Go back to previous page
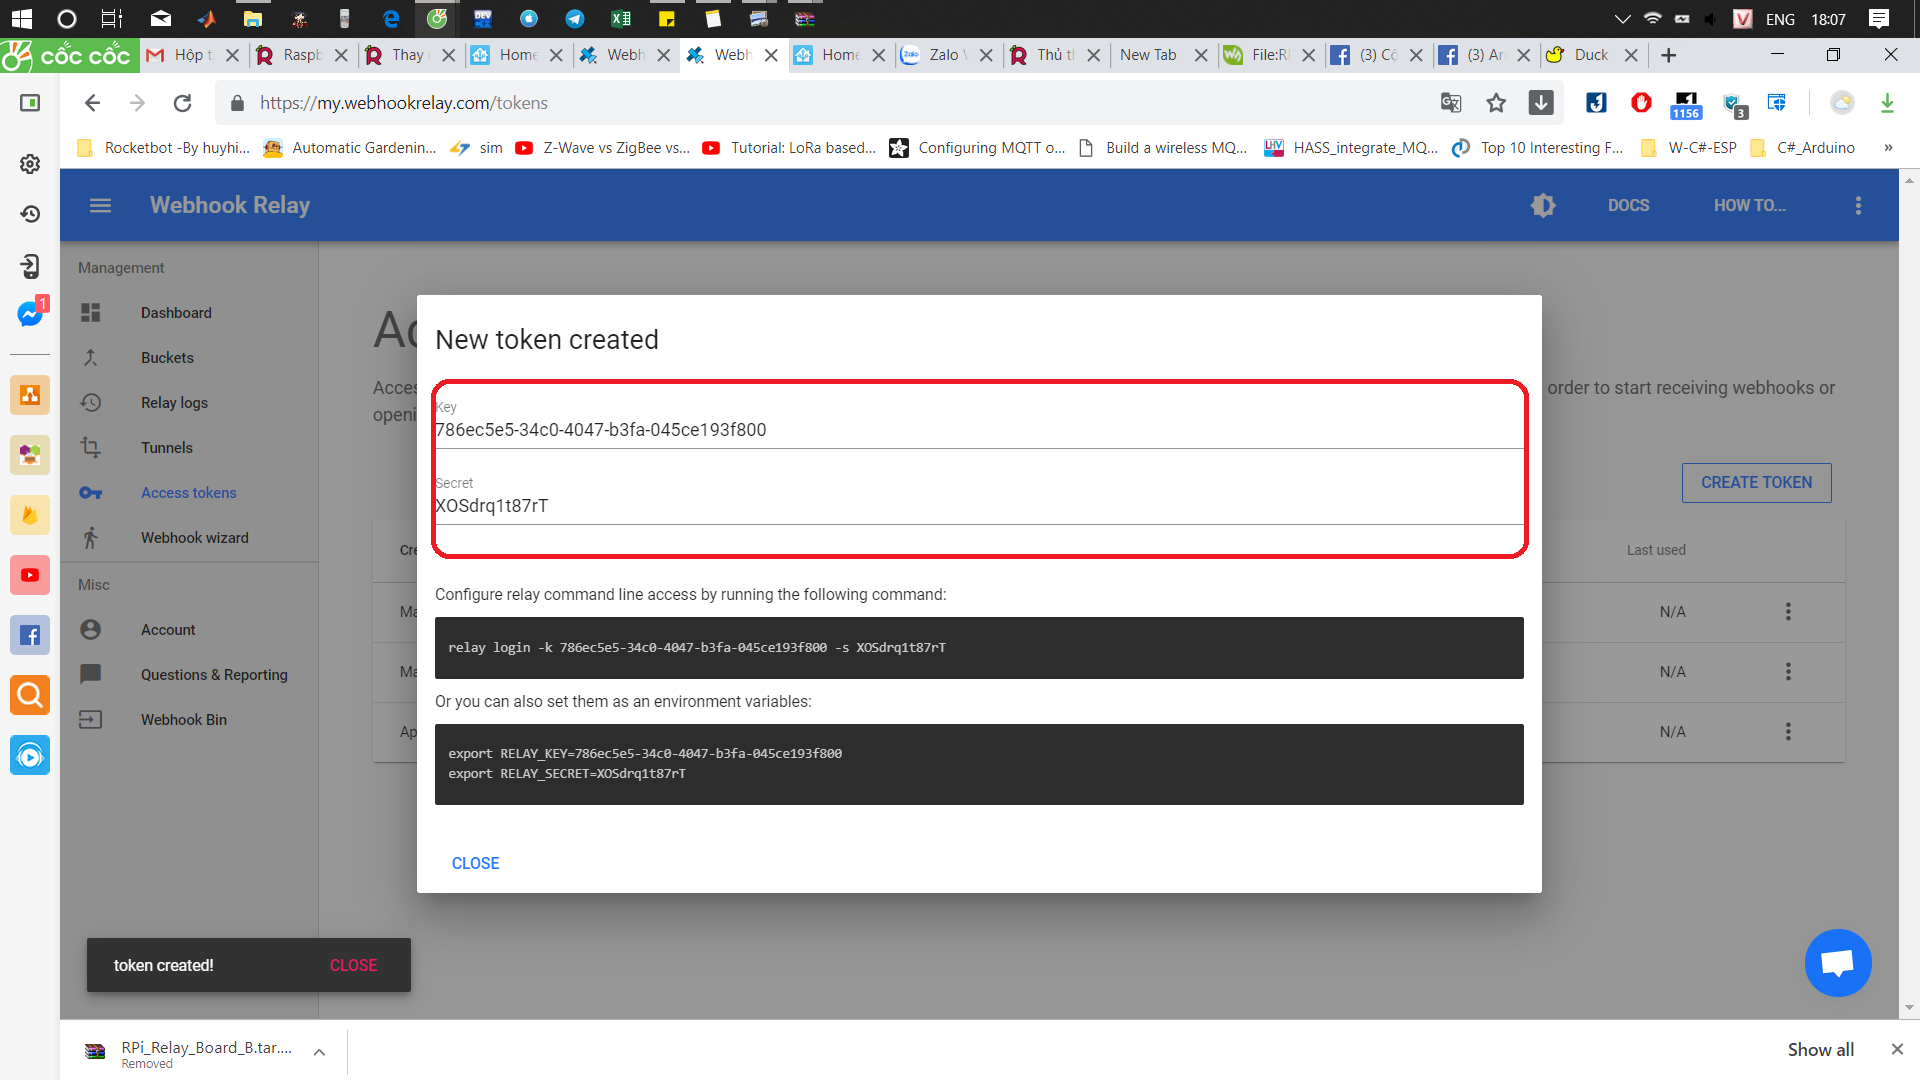 coord(92,103)
